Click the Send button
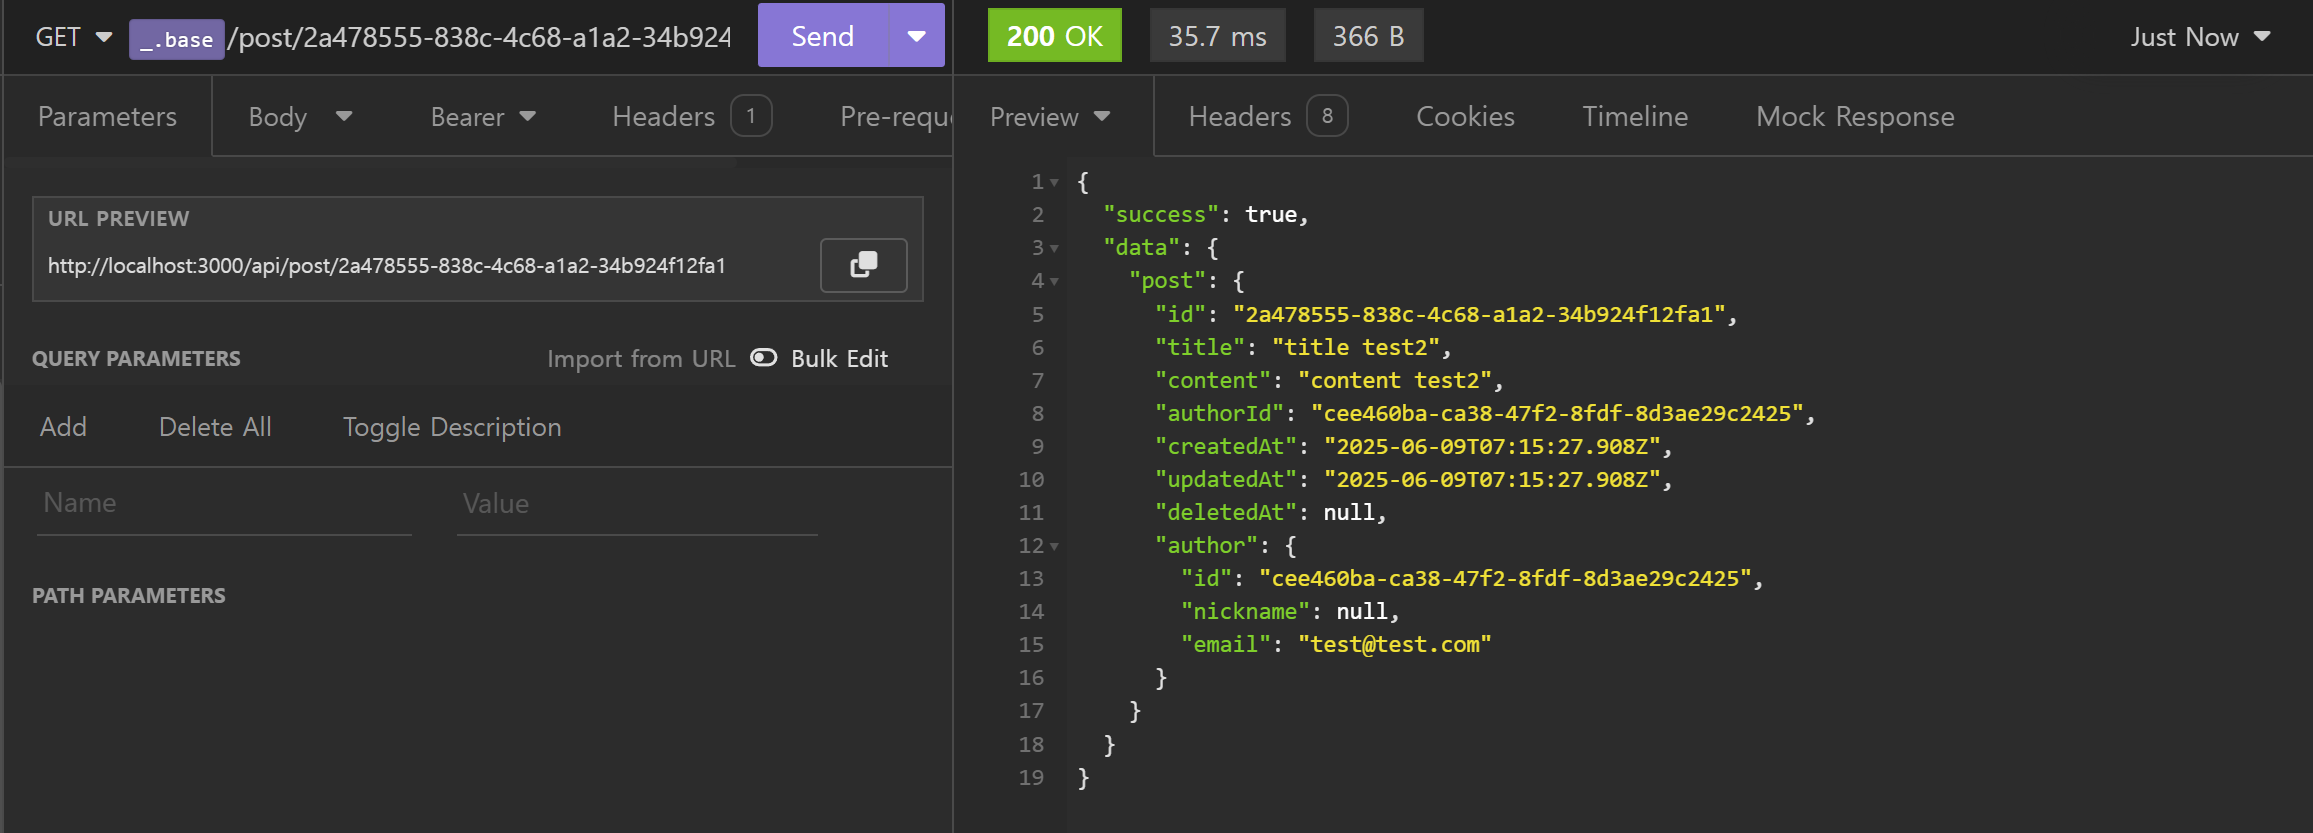Viewport: 2313px width, 833px height. click(823, 36)
